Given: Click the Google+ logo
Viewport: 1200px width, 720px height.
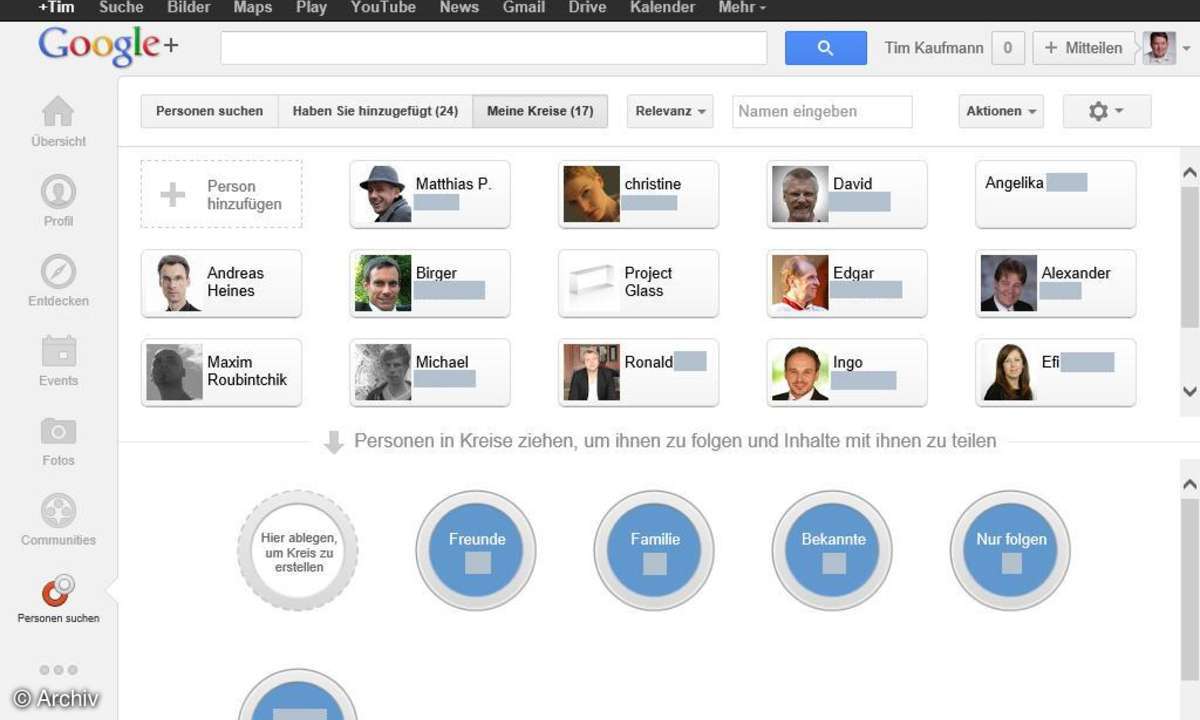Looking at the screenshot, I should tap(108, 47).
